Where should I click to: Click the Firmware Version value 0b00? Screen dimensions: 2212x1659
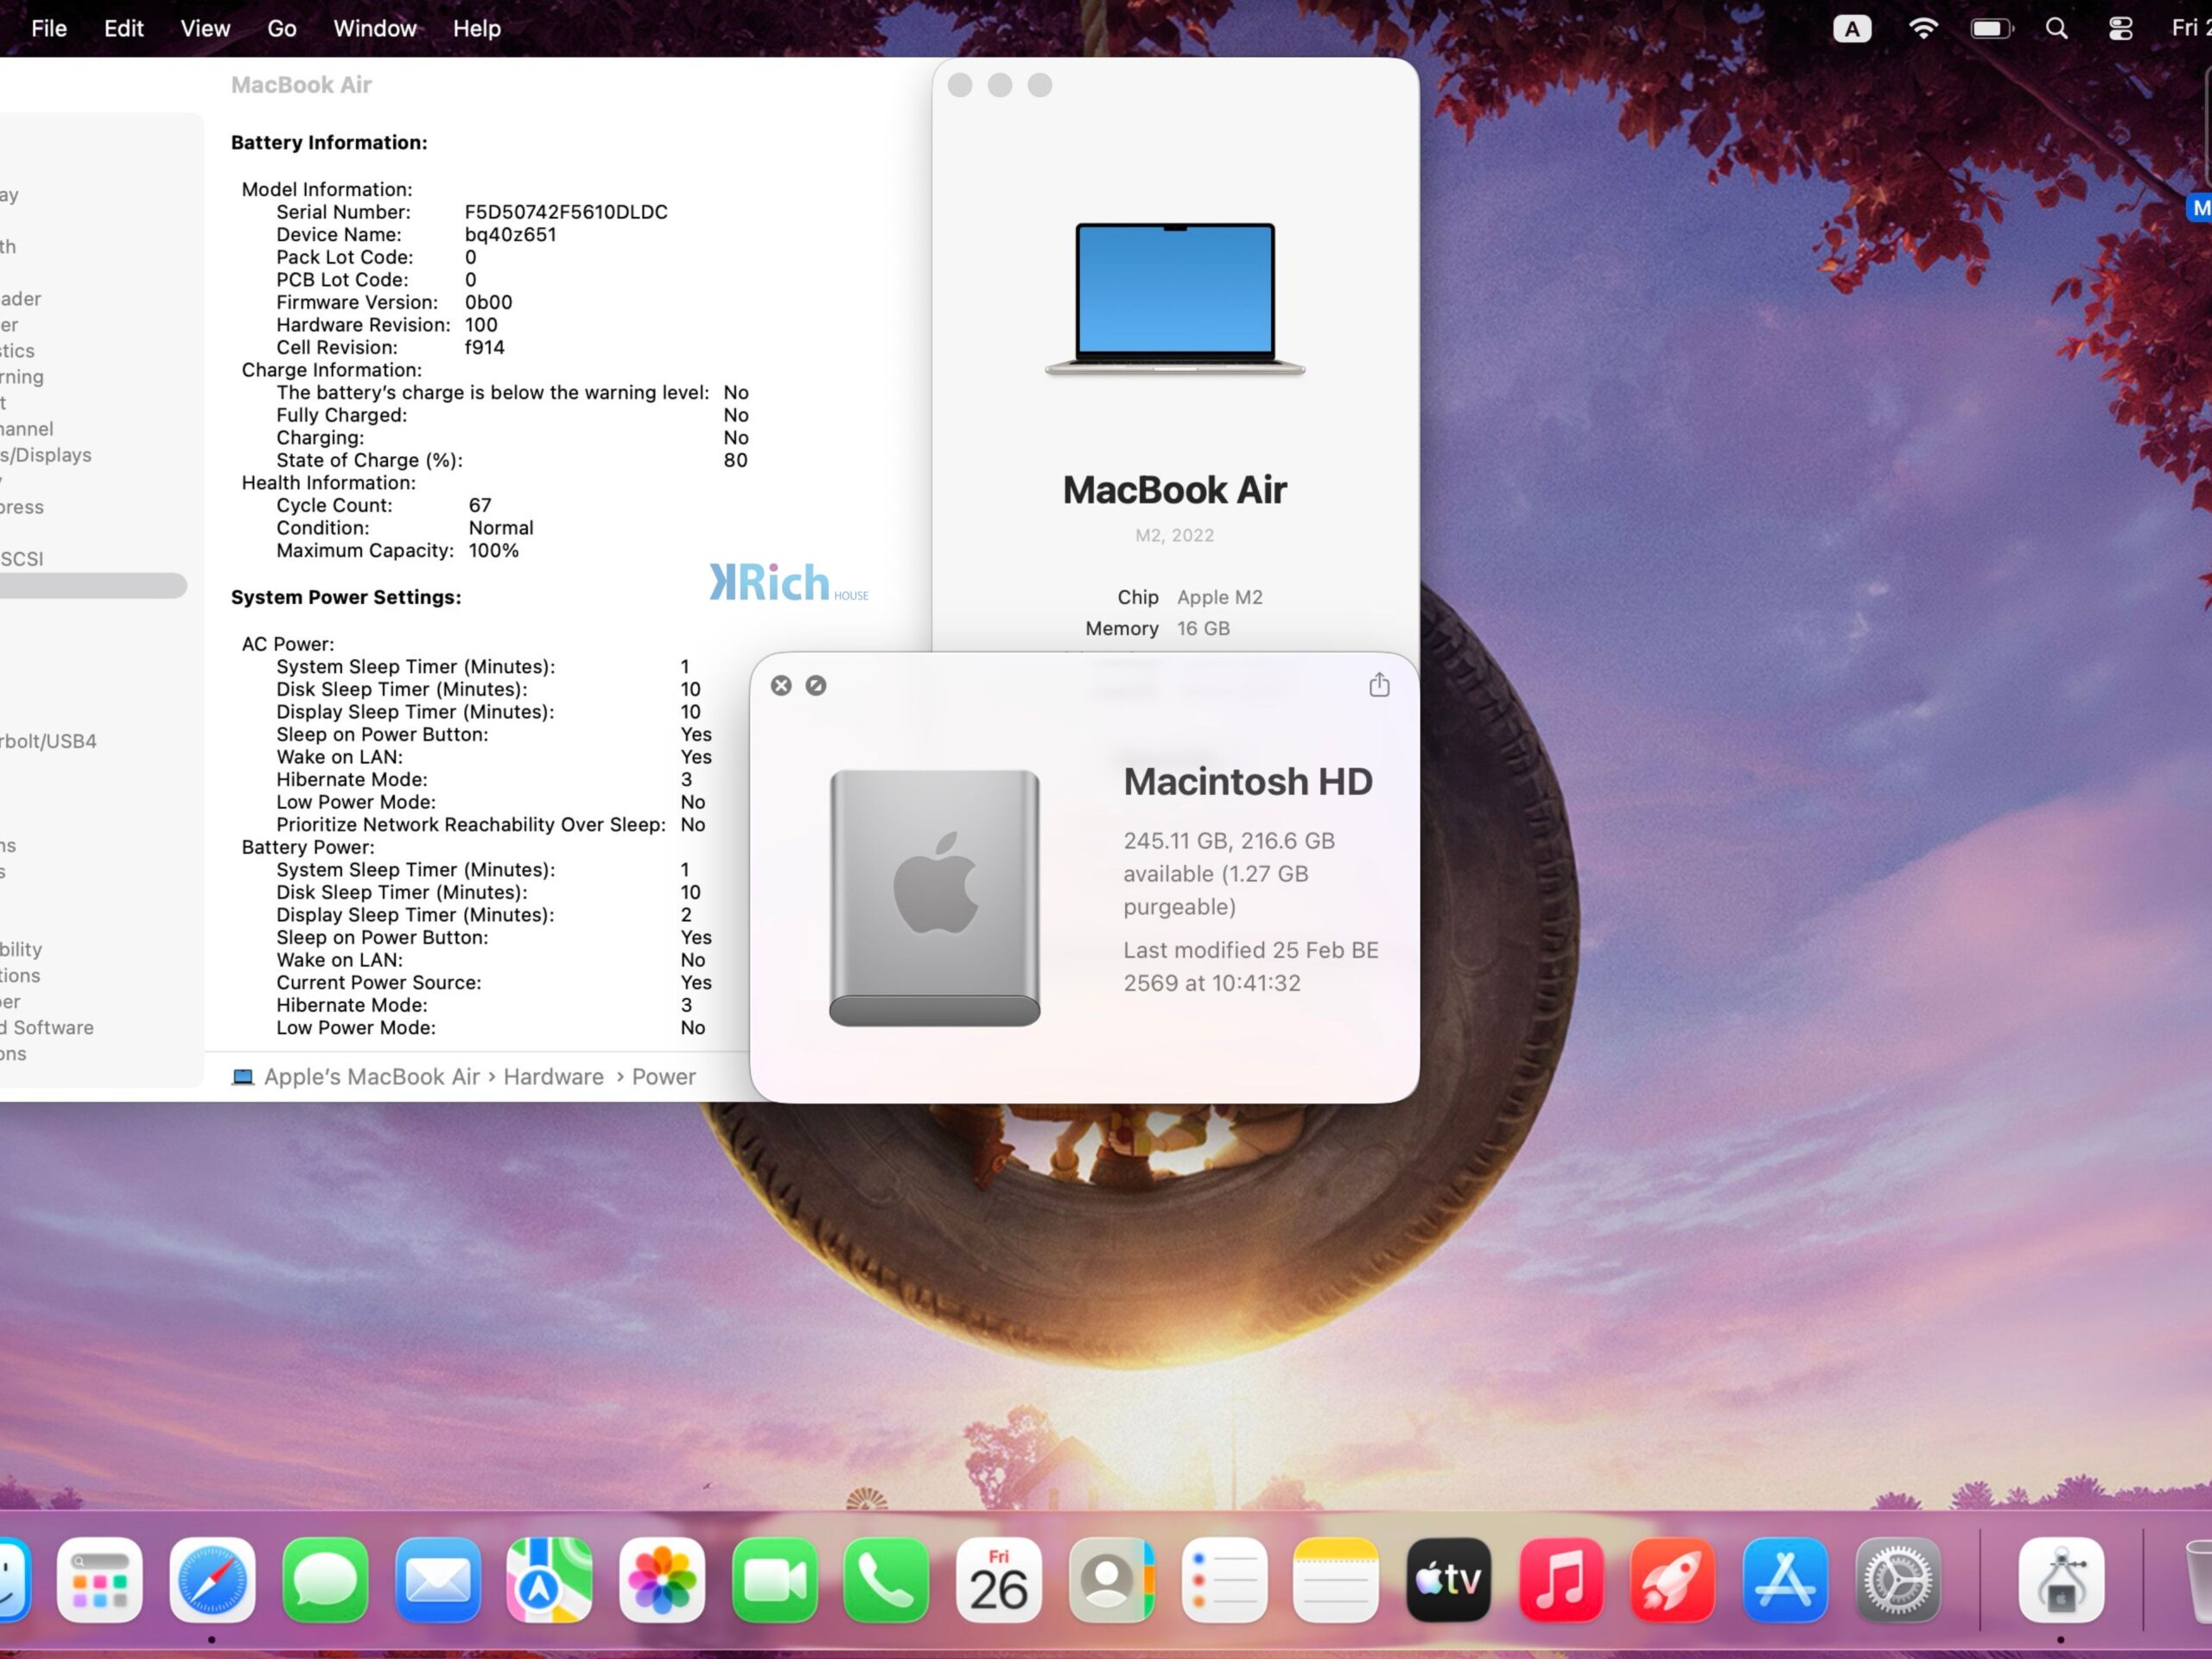488,302
